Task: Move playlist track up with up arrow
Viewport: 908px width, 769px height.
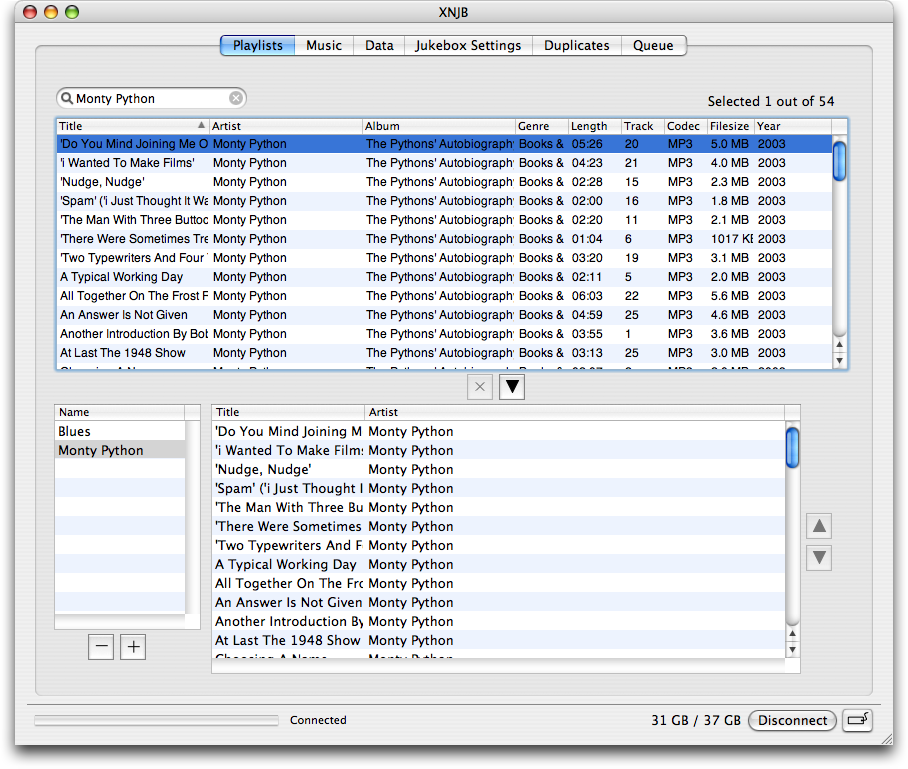Action: coord(819,526)
